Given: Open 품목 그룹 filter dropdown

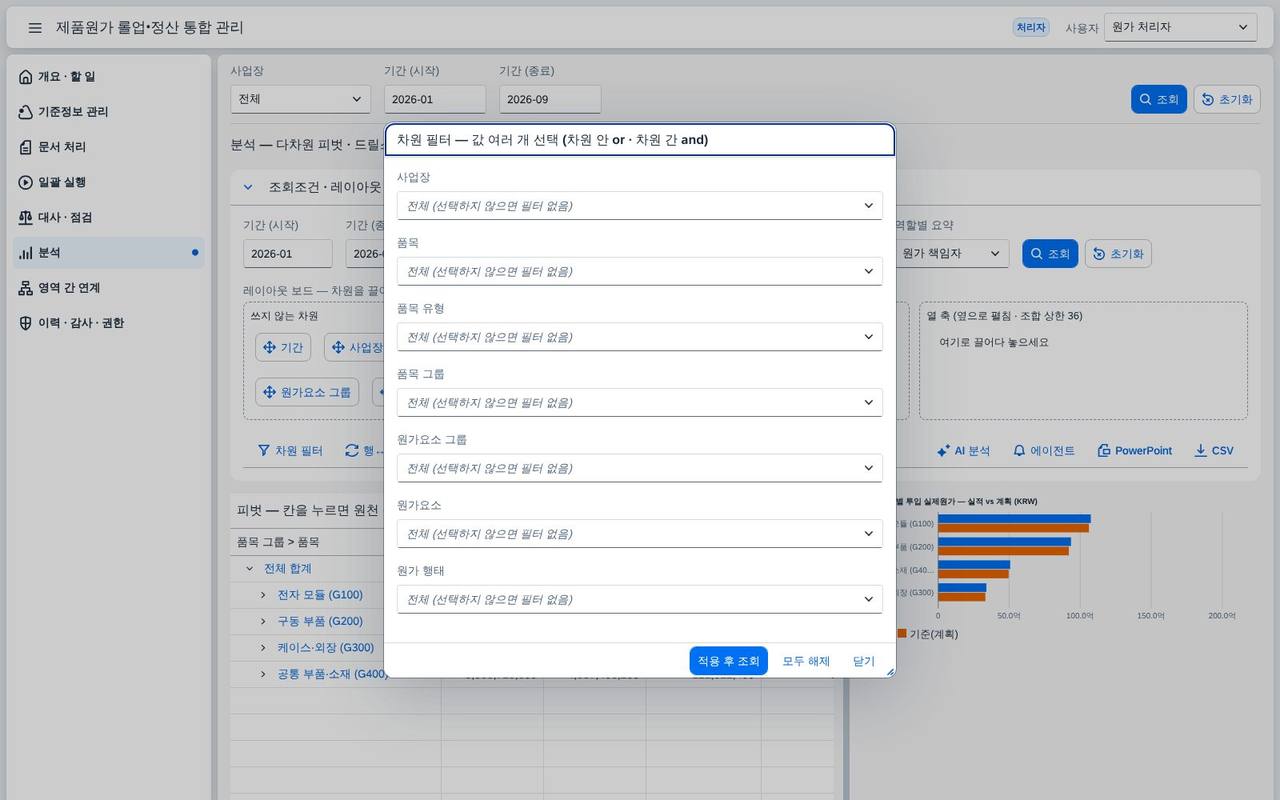Looking at the screenshot, I should tap(640, 402).
